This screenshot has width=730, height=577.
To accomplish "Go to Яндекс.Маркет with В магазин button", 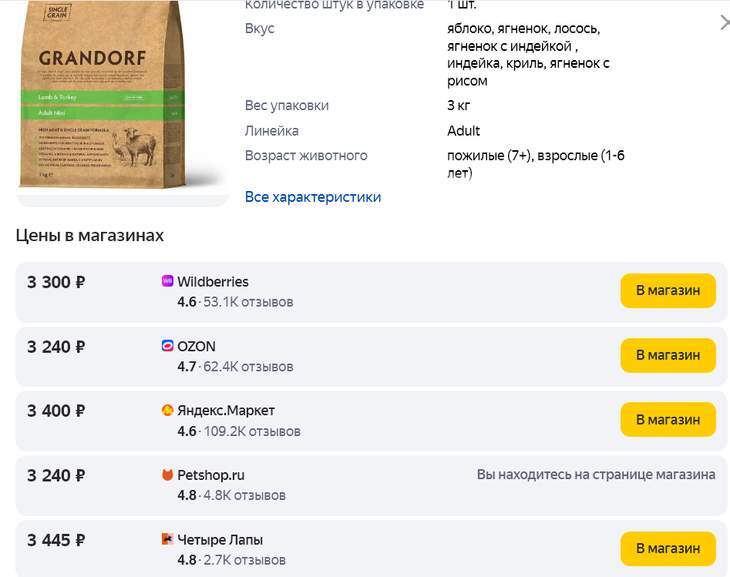I will [x=668, y=420].
